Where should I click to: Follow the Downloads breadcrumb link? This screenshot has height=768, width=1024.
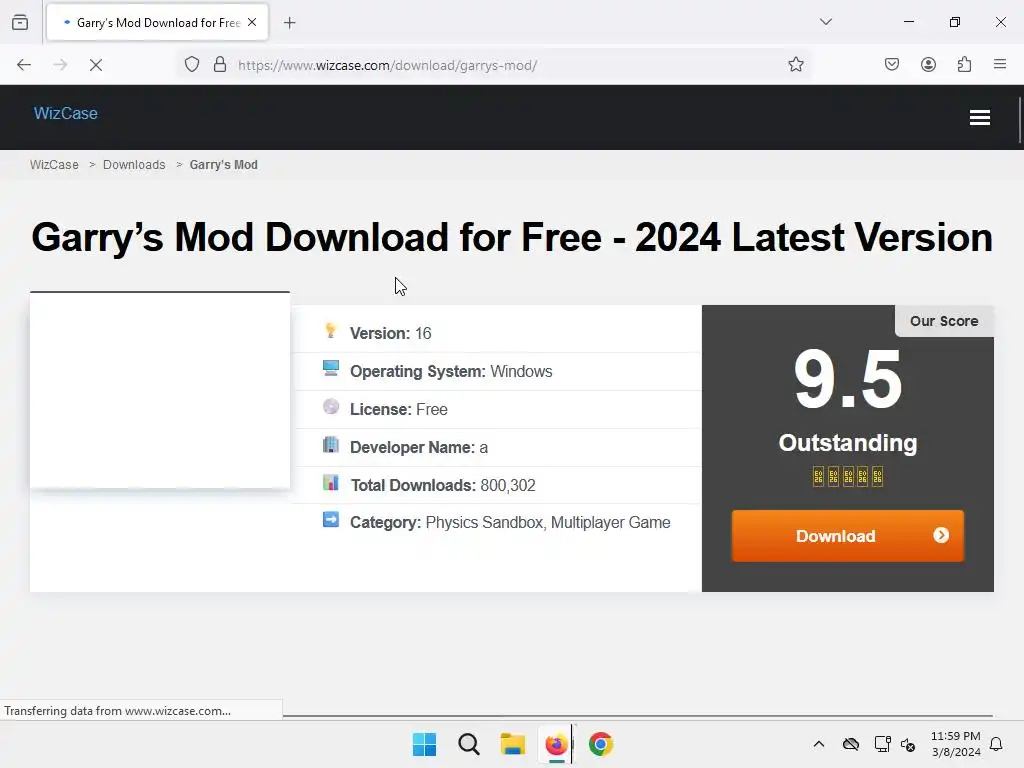134,165
